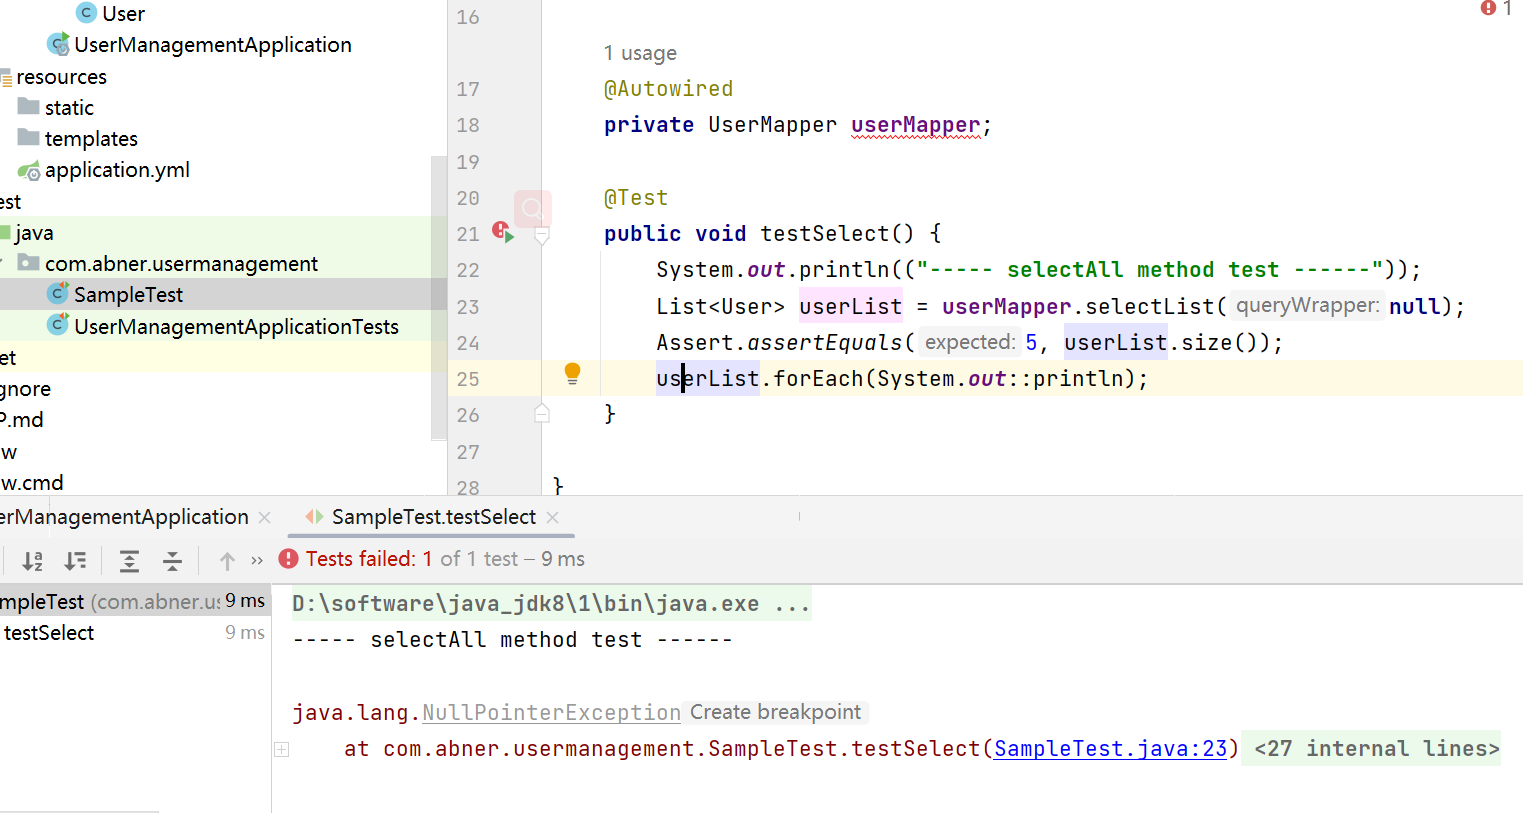Select SampleTest.testSelect run tab
The image size is (1523, 813).
(434, 517)
